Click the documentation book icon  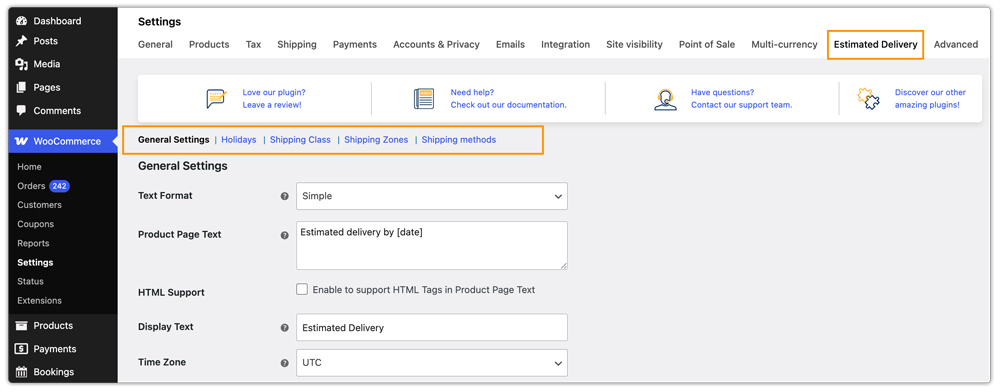(423, 99)
